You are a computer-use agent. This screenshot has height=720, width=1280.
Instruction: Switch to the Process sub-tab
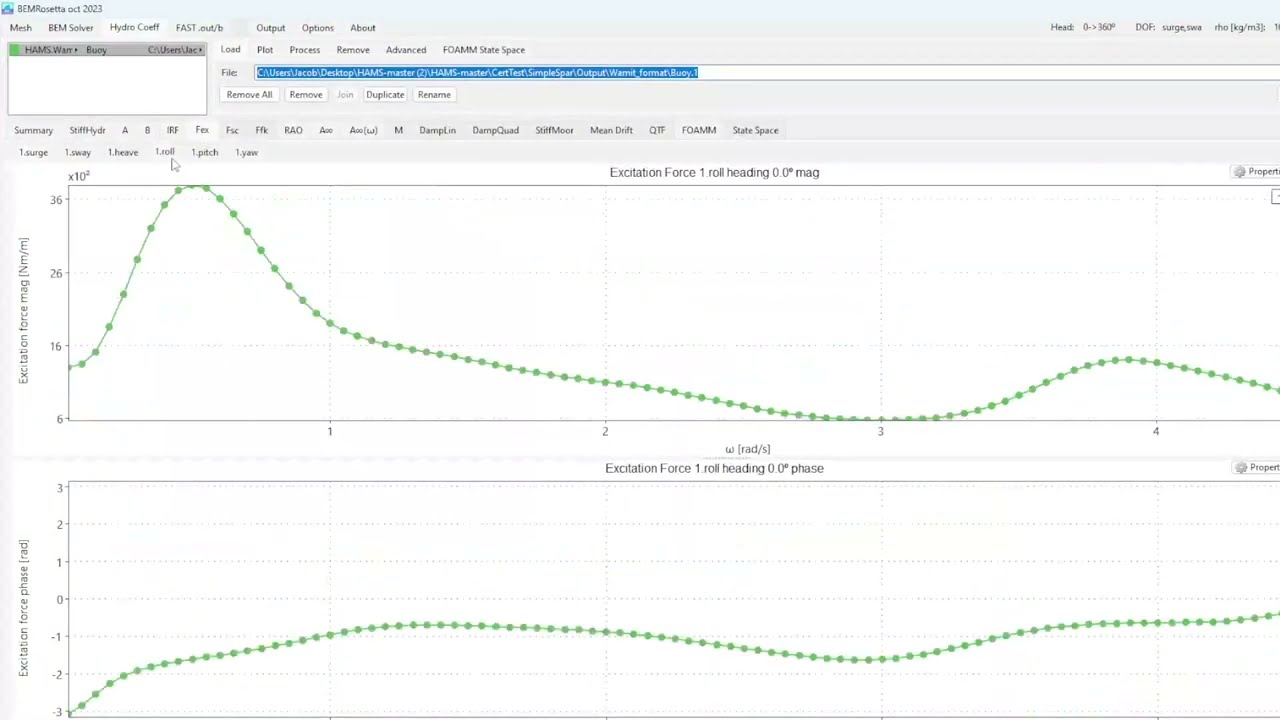coord(305,50)
